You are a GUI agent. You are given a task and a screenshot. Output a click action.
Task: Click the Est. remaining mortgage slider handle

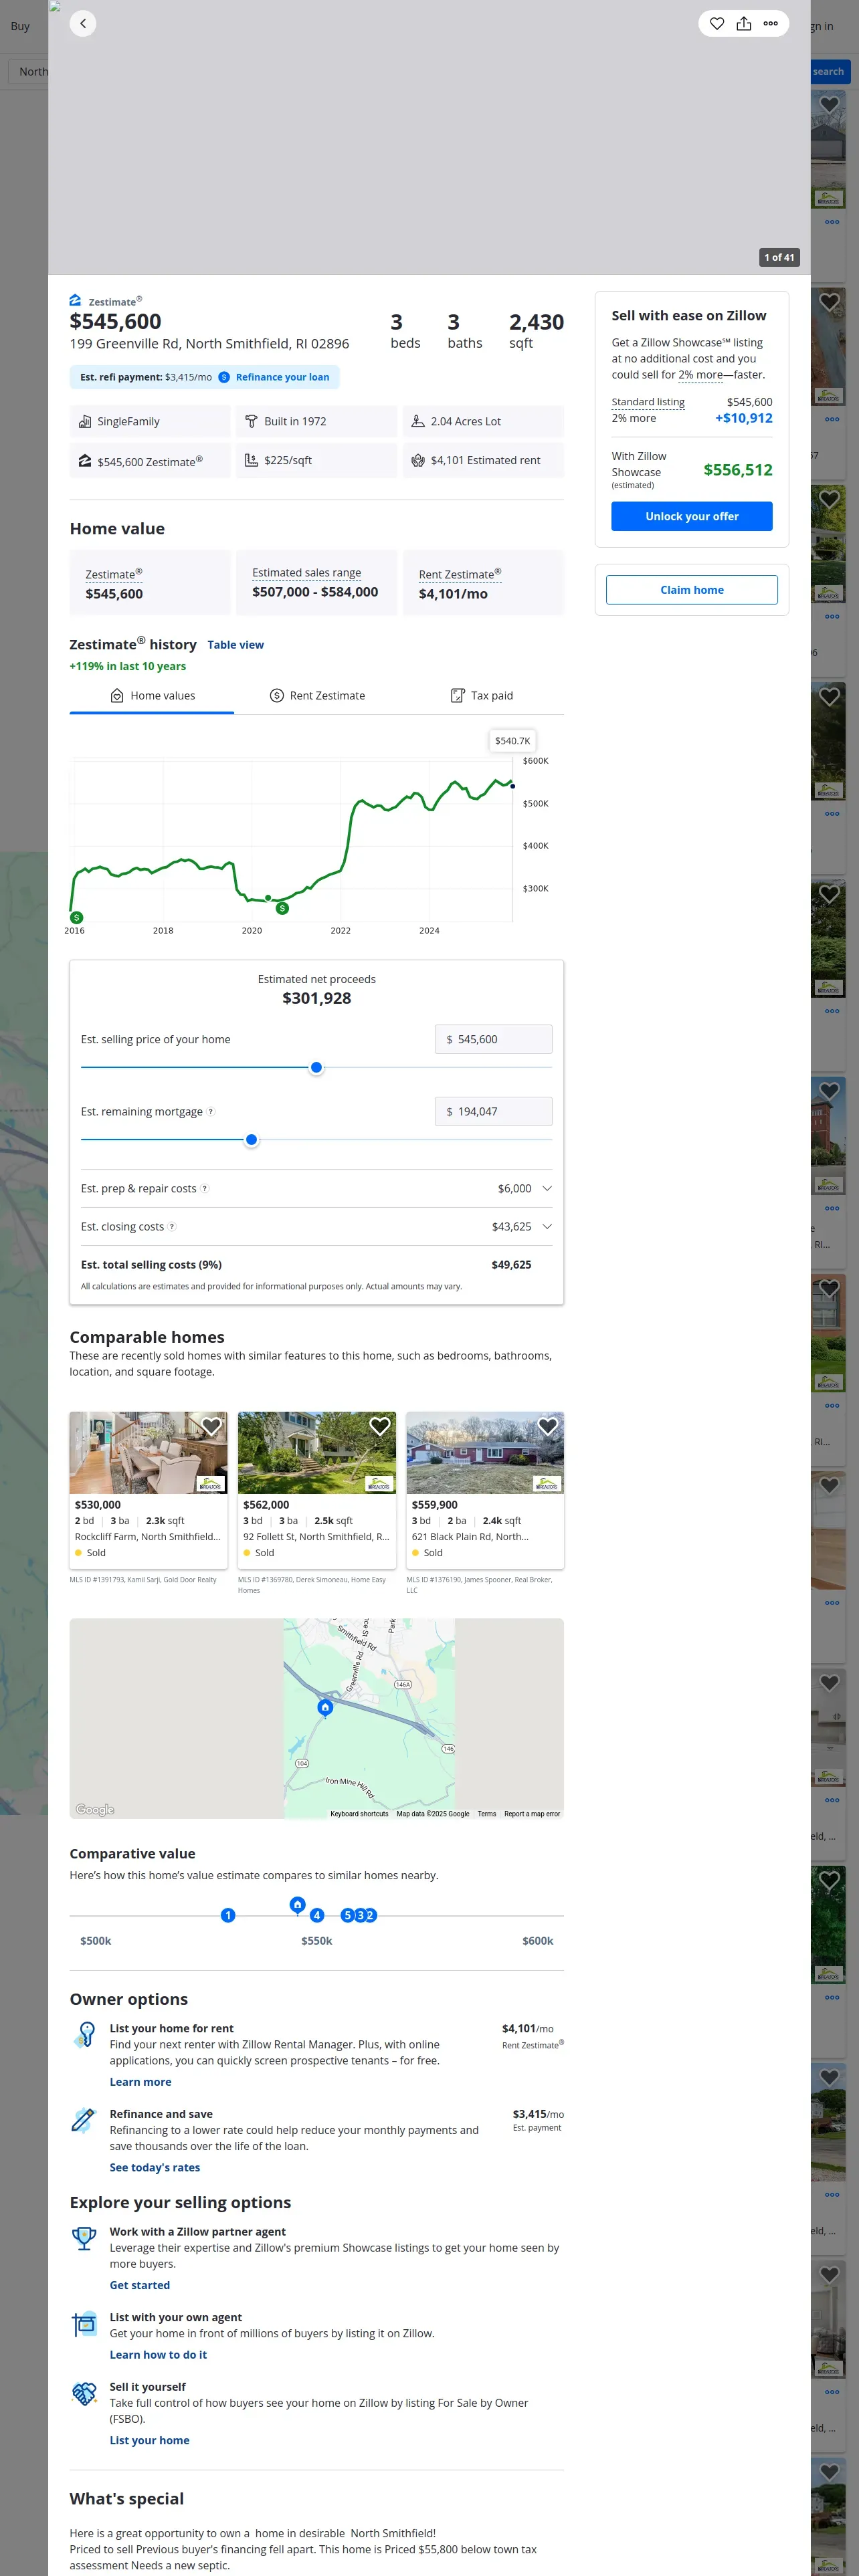(252, 1139)
